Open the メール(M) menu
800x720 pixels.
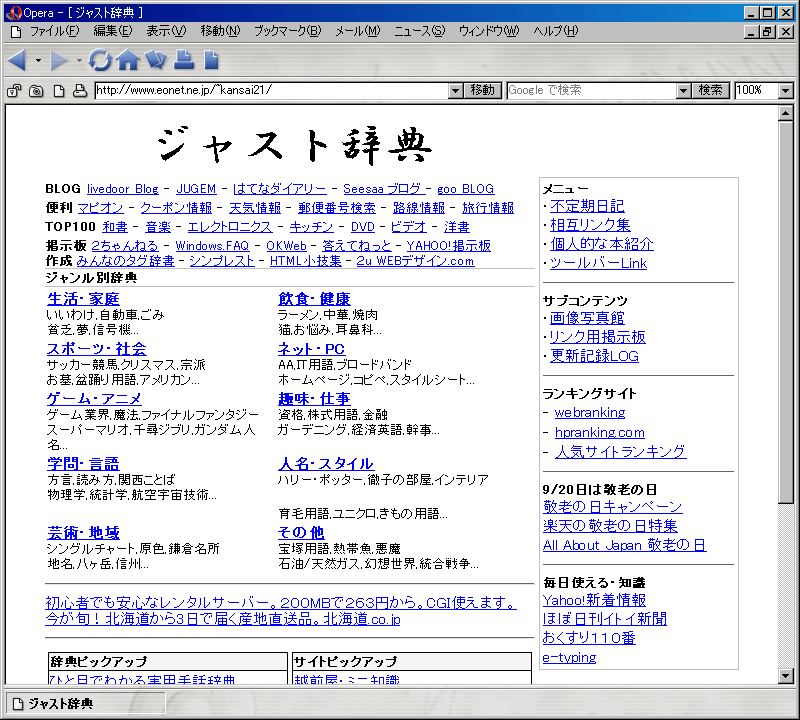pos(358,31)
